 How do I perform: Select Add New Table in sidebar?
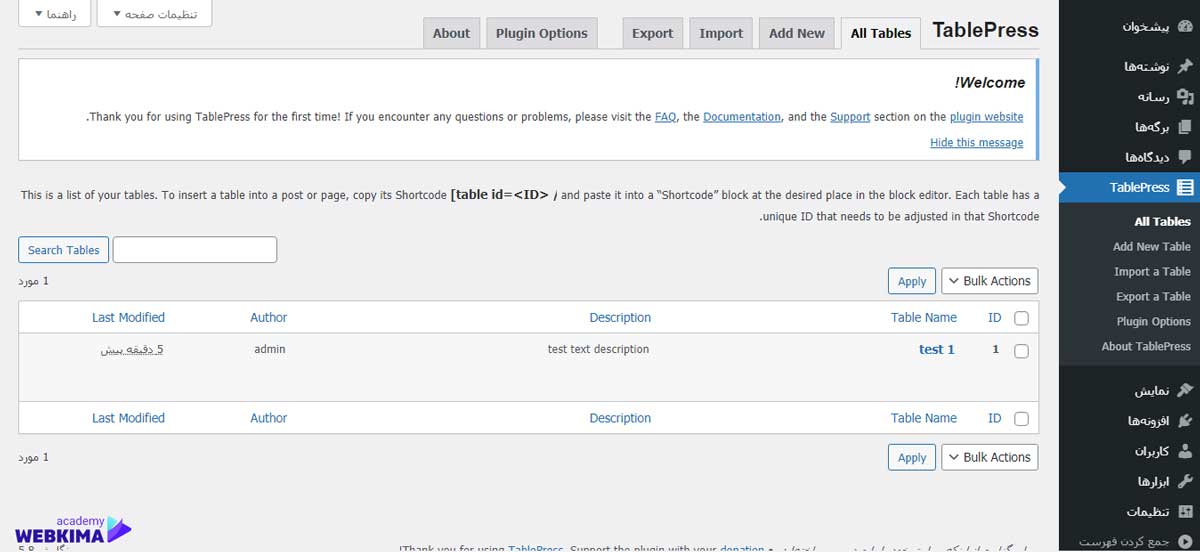pos(1152,246)
